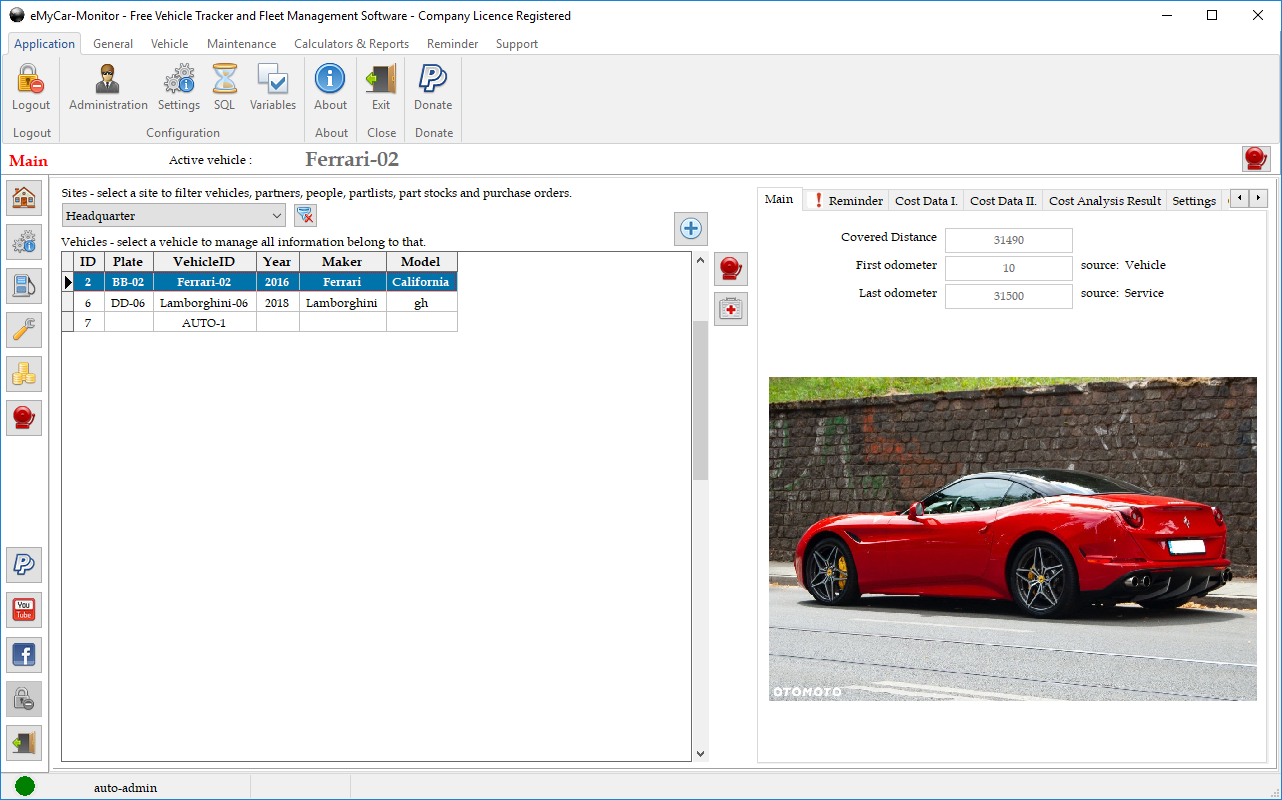Click the Last odometer field

[x=1008, y=296]
